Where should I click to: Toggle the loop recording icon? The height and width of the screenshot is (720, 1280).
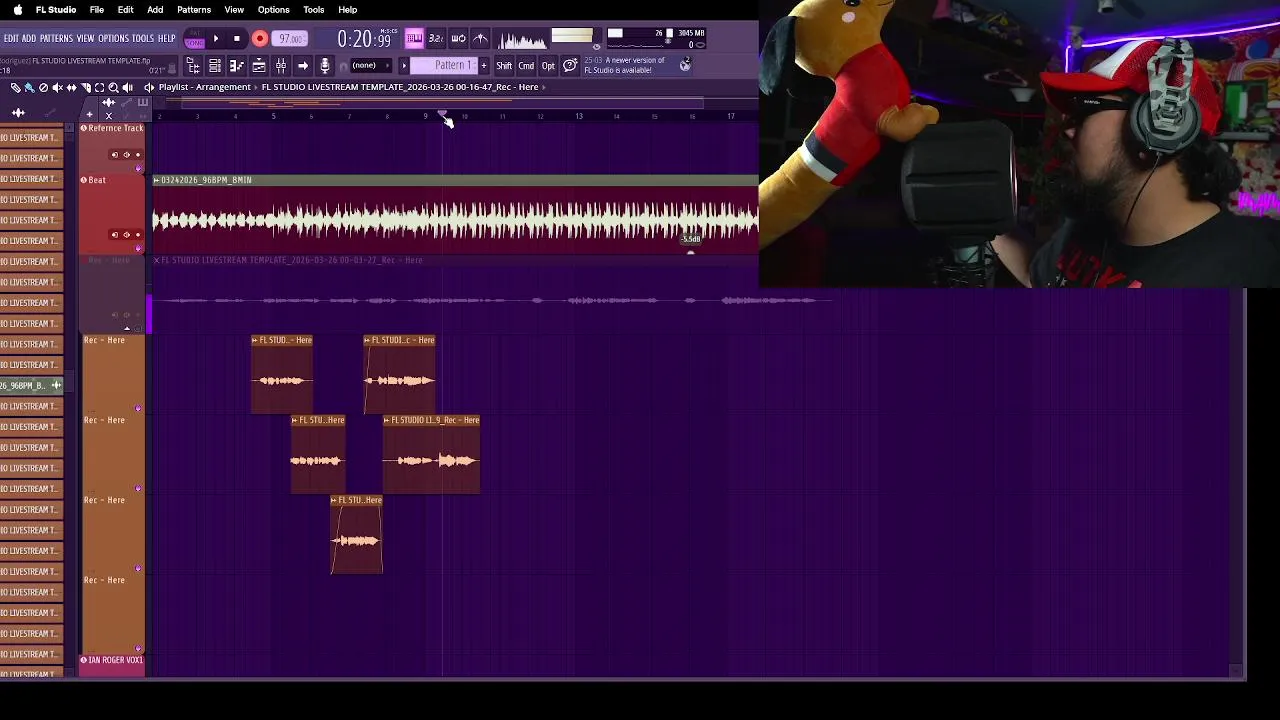458,39
